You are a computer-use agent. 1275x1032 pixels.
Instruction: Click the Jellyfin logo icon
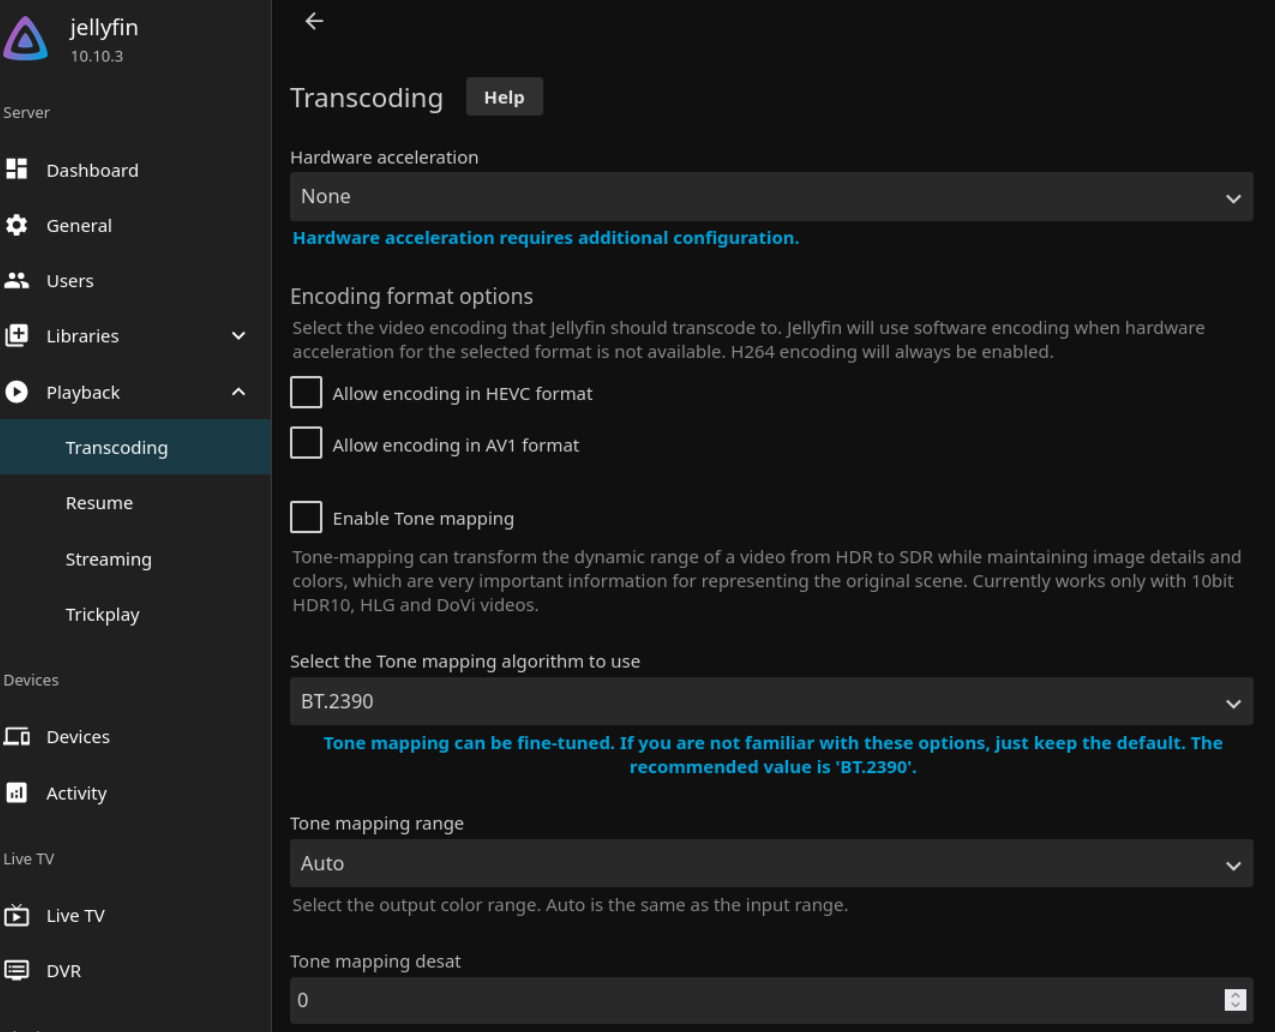click(25, 39)
